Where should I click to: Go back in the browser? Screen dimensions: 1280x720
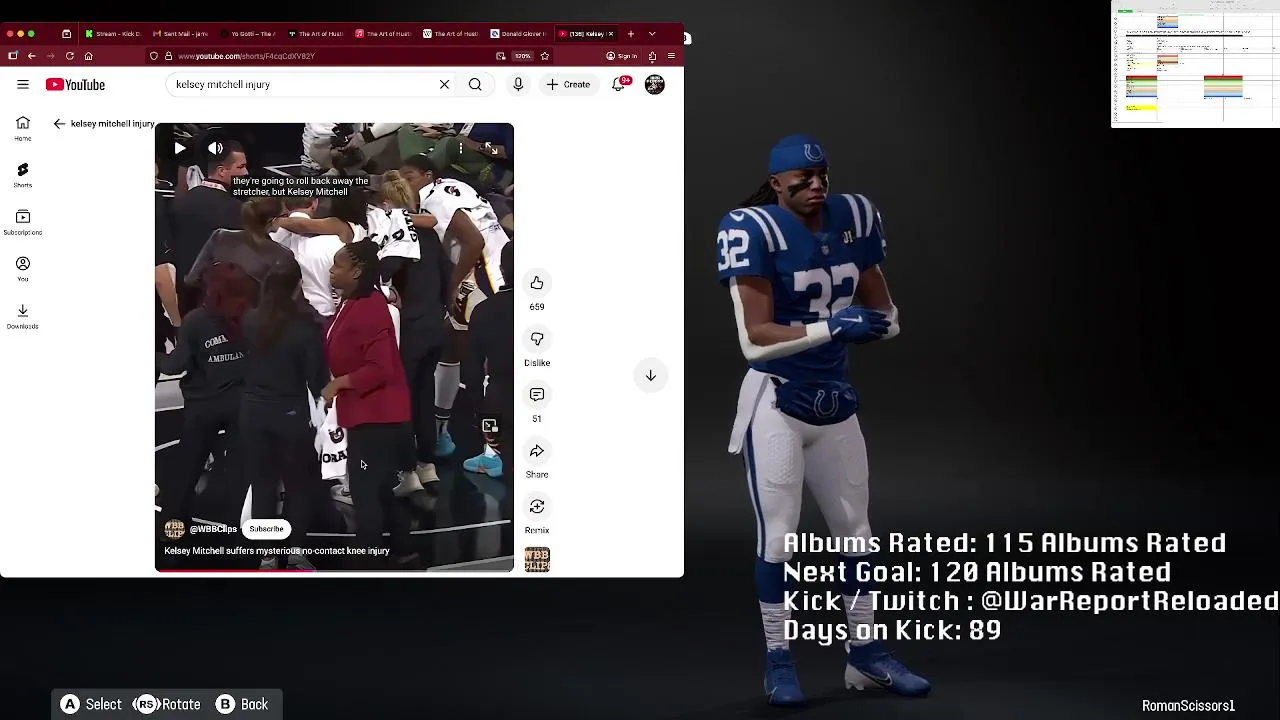pyautogui.click(x=32, y=56)
